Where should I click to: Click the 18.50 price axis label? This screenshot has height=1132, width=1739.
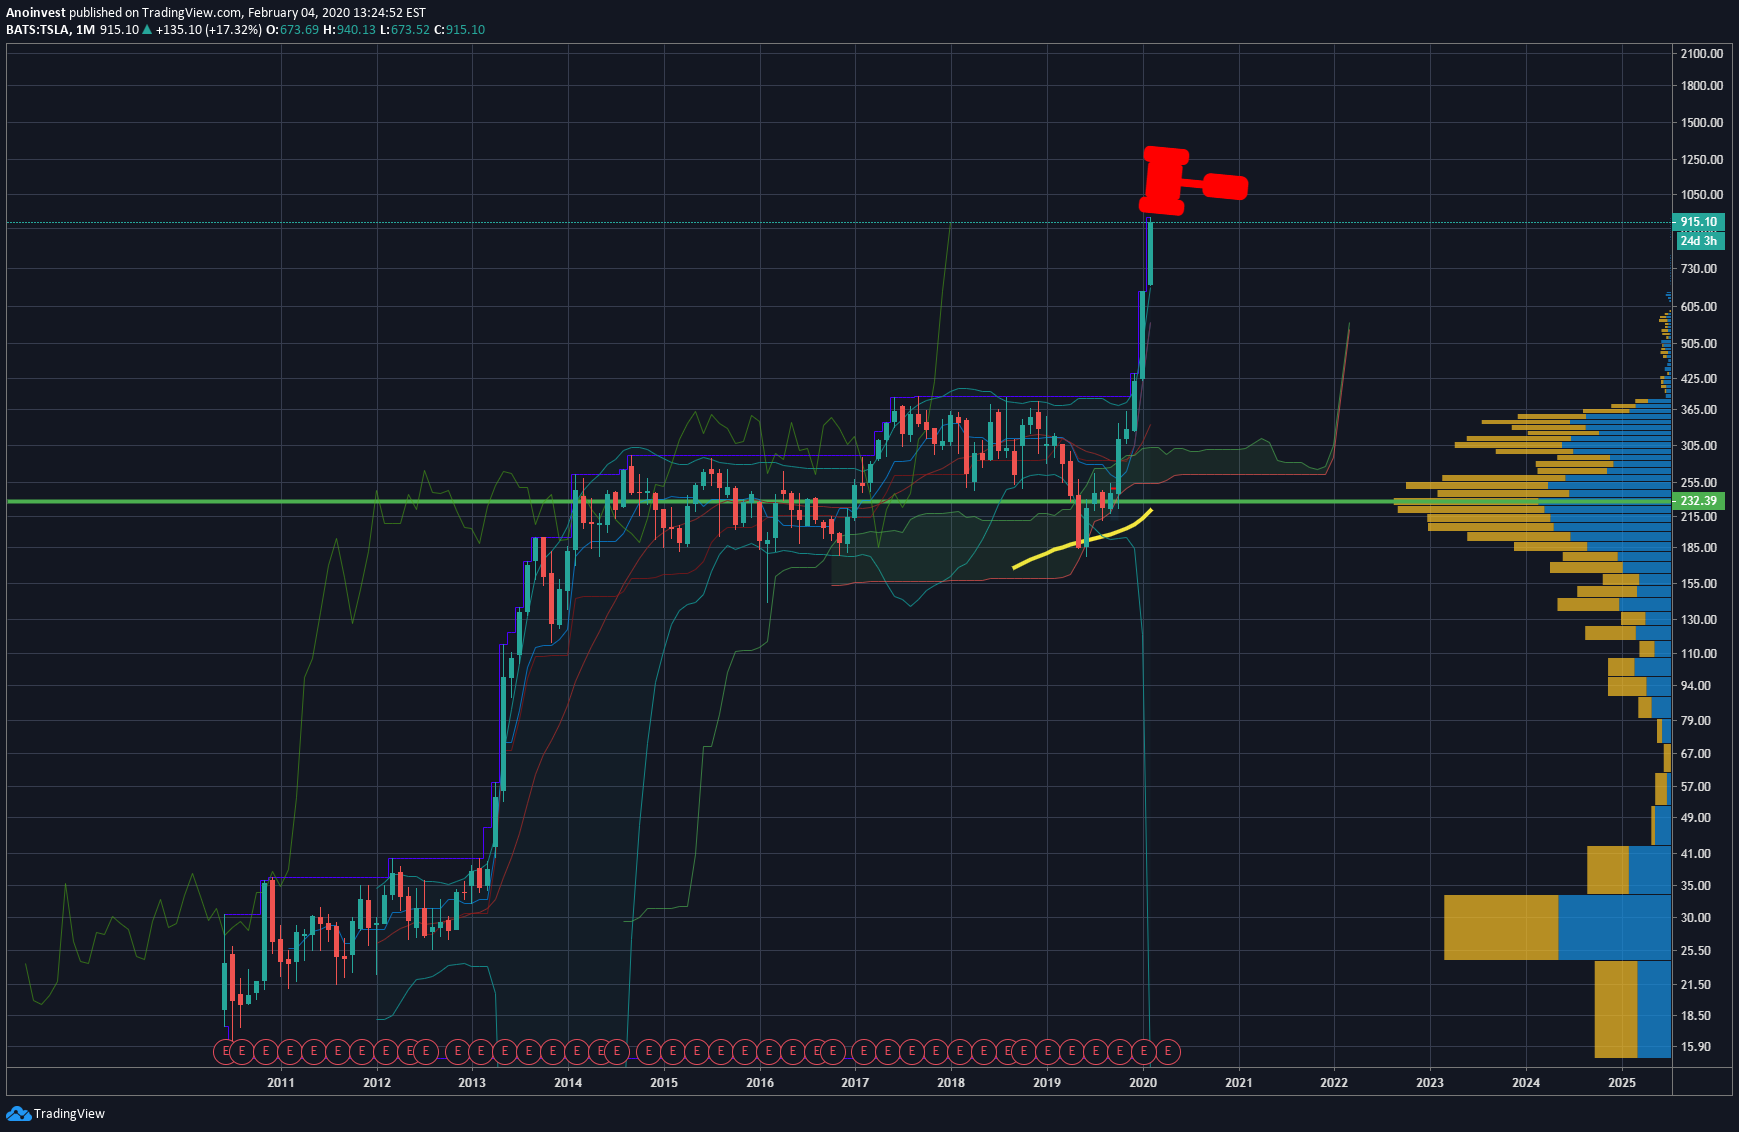(1695, 1016)
